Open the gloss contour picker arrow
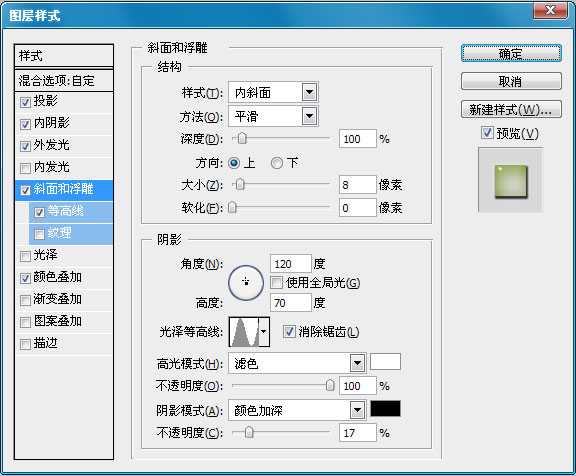Screen dimensions: 576x476 264,332
